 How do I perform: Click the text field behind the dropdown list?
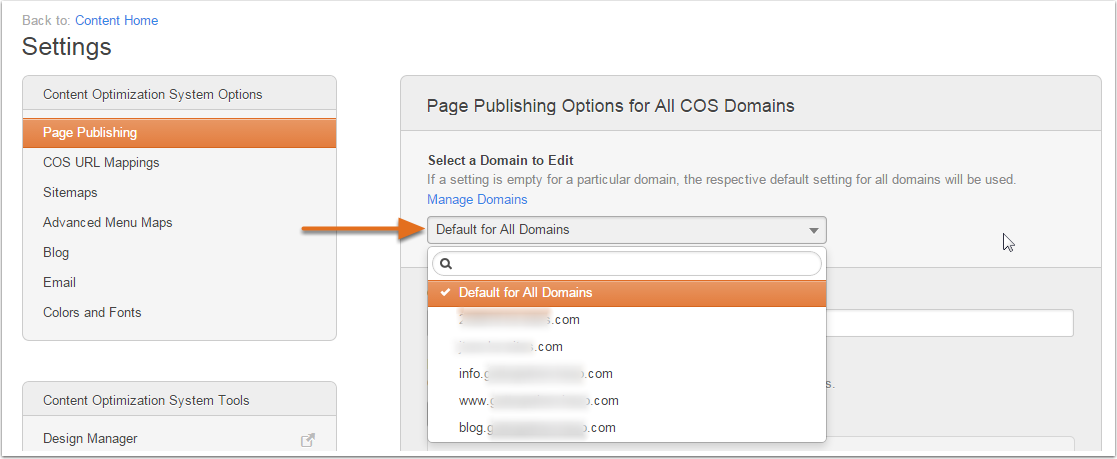[x=950, y=323]
